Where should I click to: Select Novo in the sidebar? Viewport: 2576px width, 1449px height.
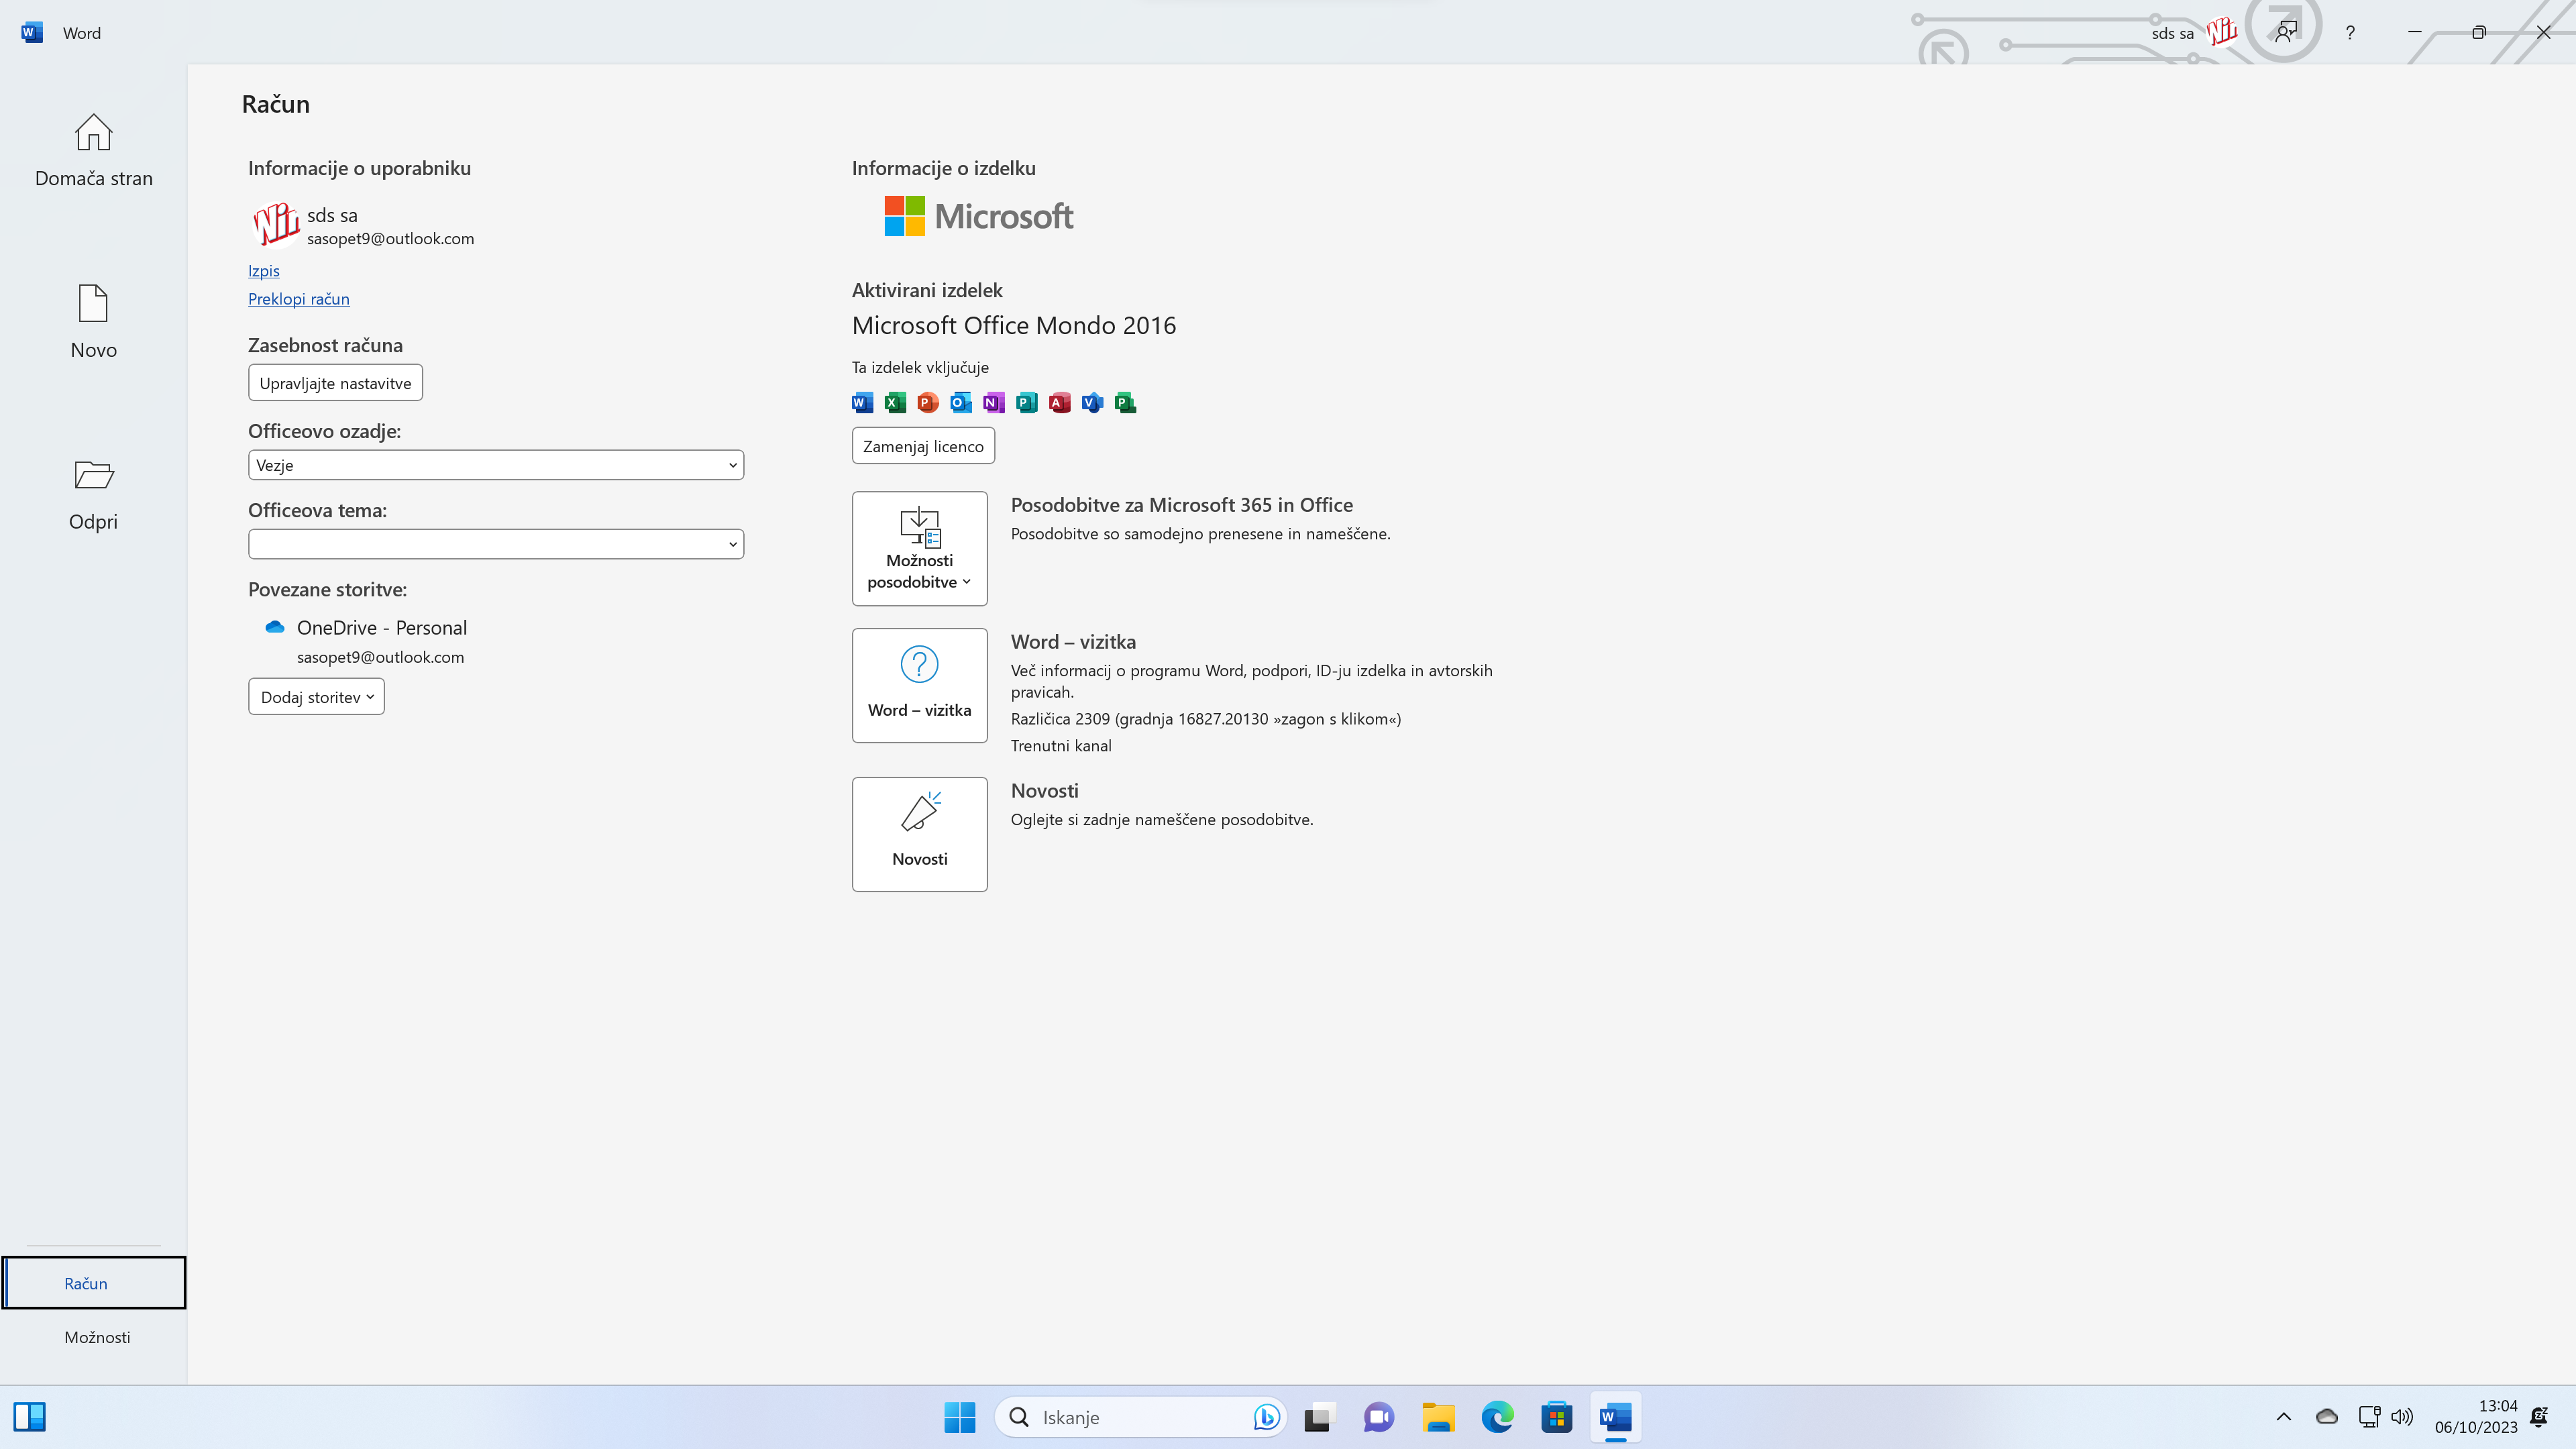[94, 321]
